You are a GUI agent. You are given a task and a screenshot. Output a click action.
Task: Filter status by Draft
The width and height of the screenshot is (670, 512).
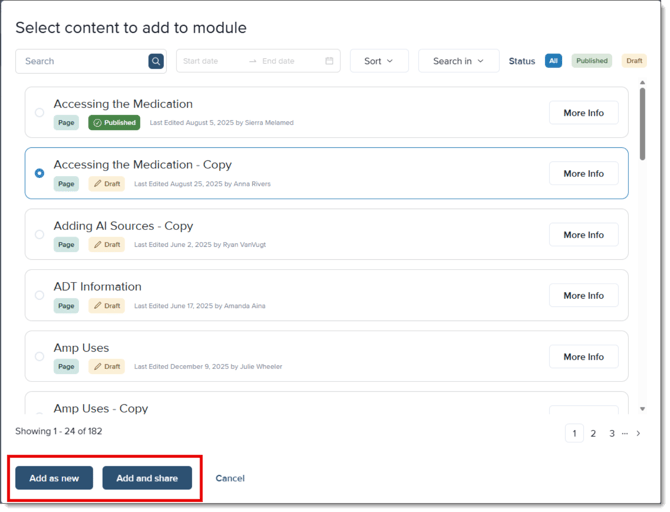[x=634, y=61]
